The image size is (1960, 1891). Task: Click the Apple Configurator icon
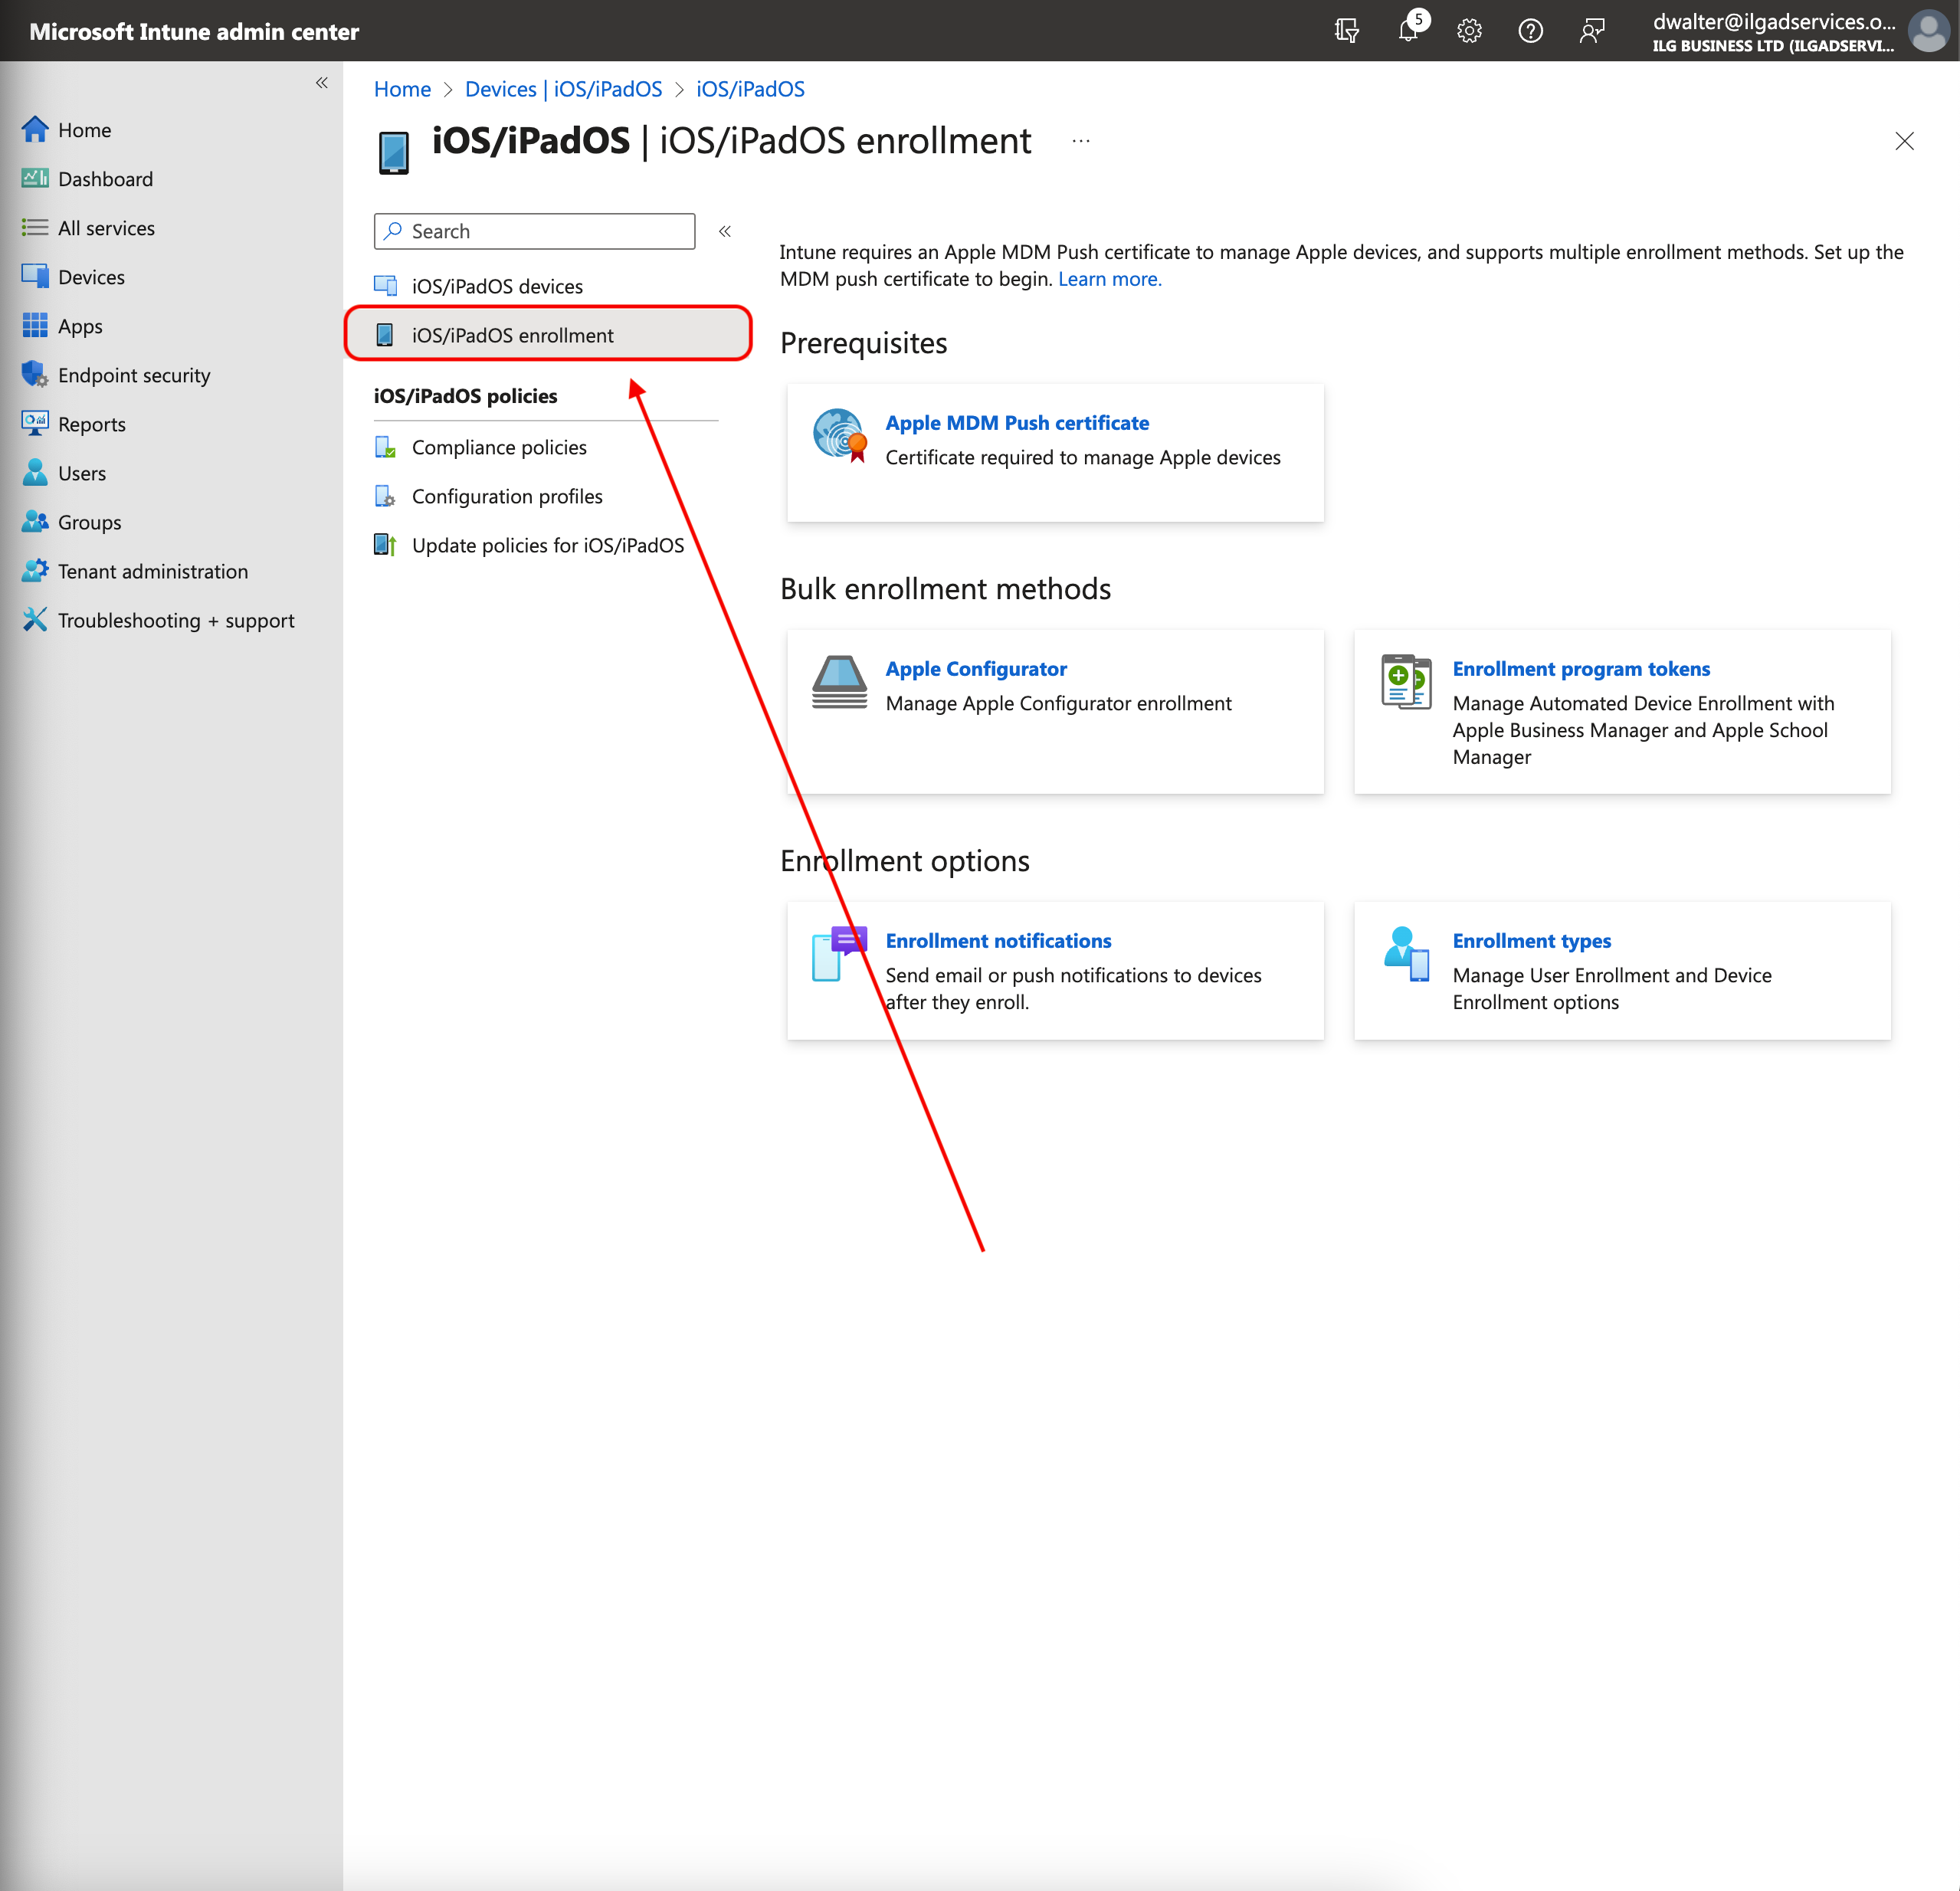click(x=839, y=682)
